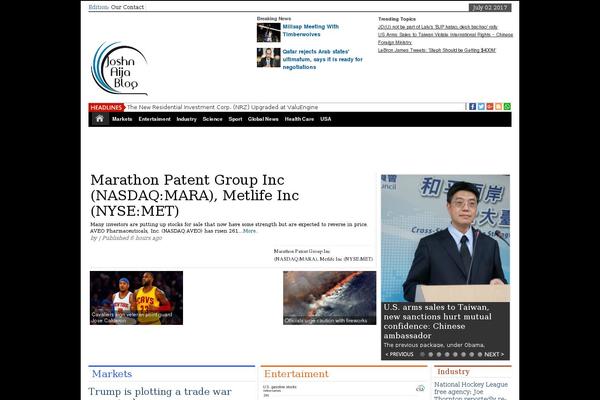The image size is (600, 400).
Task: Open the Marathon Patent Group Inc main headline
Action: [195, 195]
